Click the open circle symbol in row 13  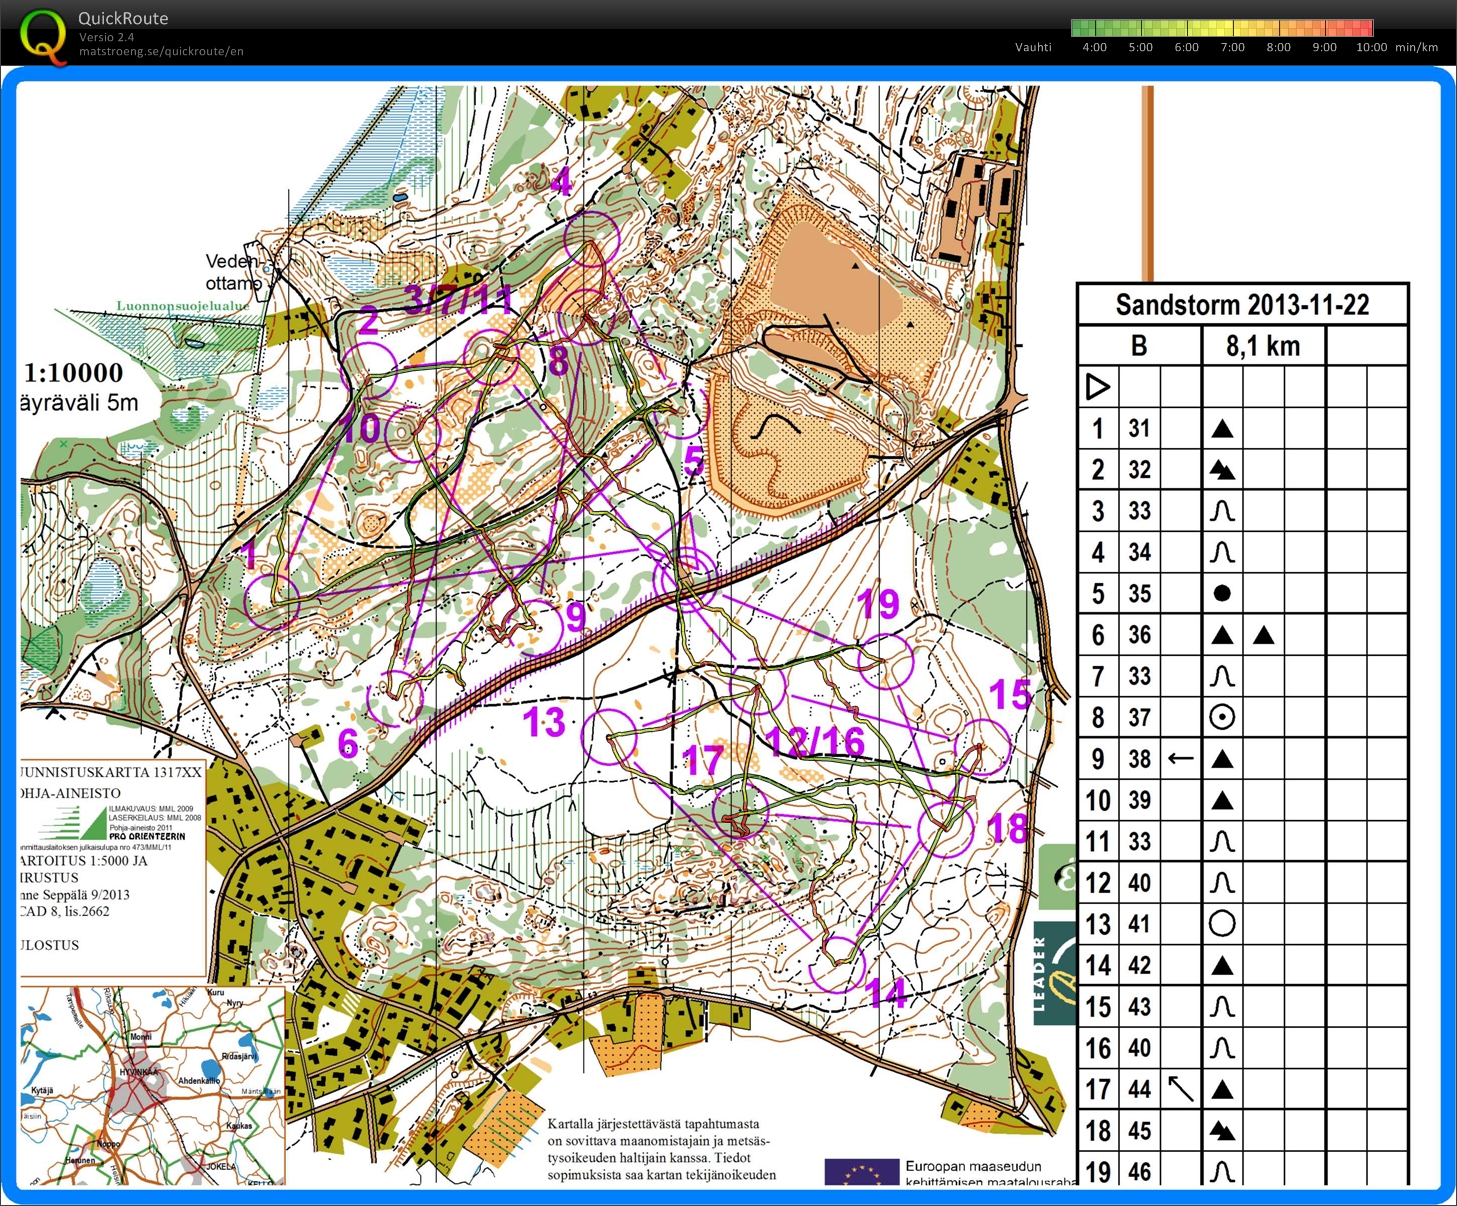coord(1221,923)
